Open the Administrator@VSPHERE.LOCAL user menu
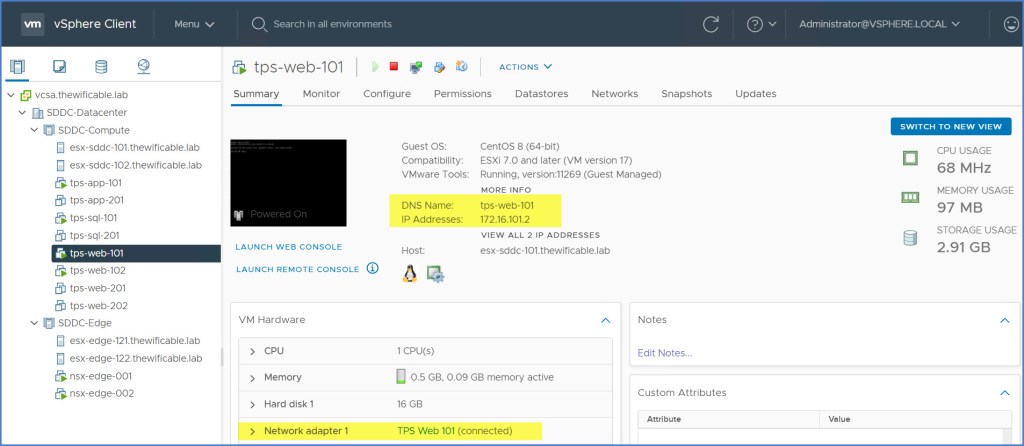Viewport: 1024px width, 446px height. pos(879,24)
